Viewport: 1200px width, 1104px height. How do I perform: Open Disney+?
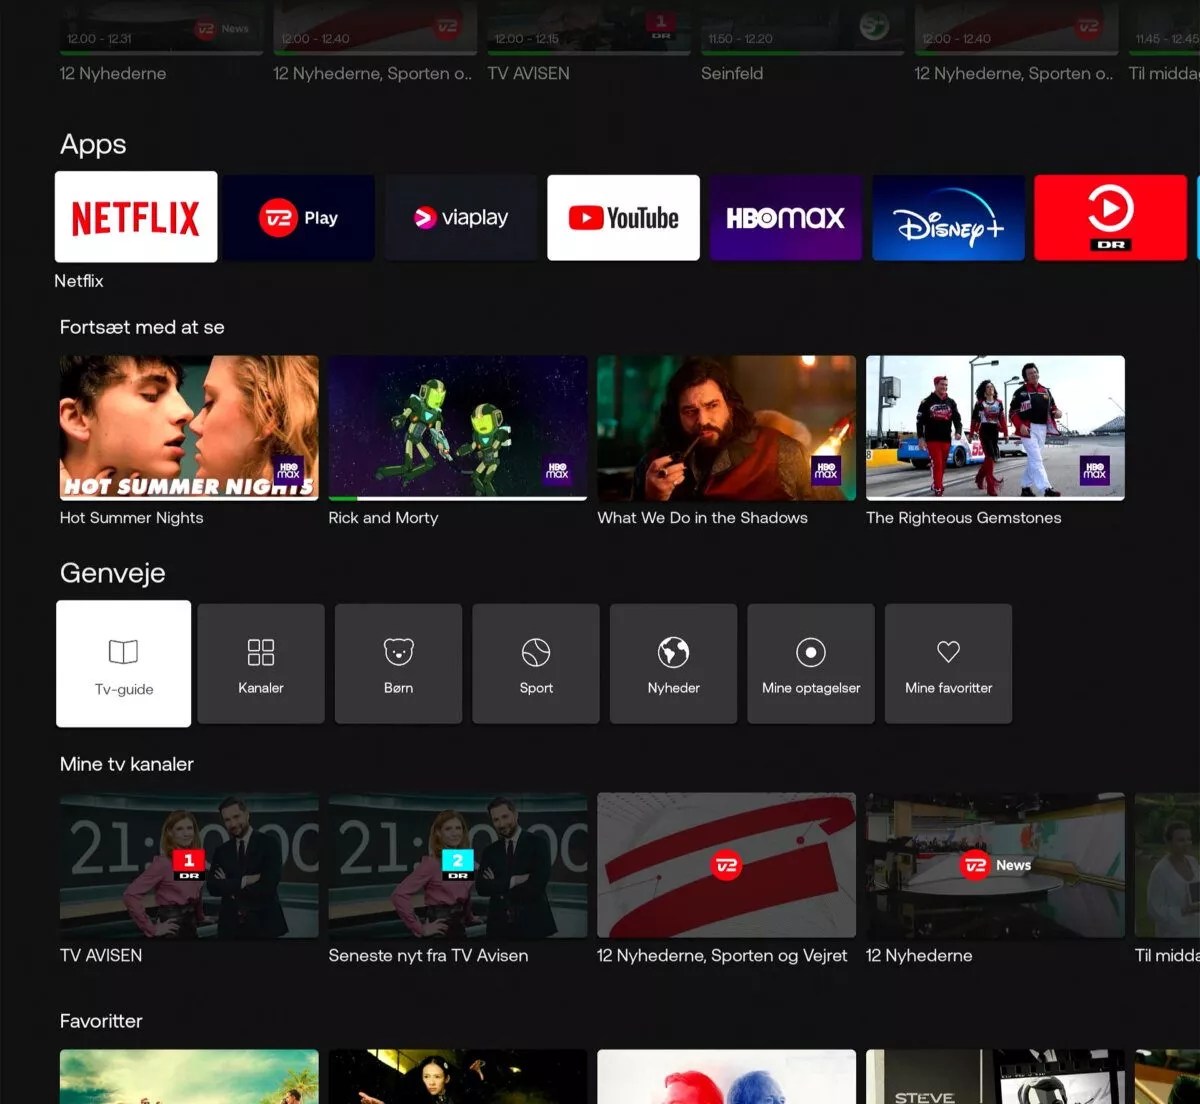pyautogui.click(x=948, y=217)
